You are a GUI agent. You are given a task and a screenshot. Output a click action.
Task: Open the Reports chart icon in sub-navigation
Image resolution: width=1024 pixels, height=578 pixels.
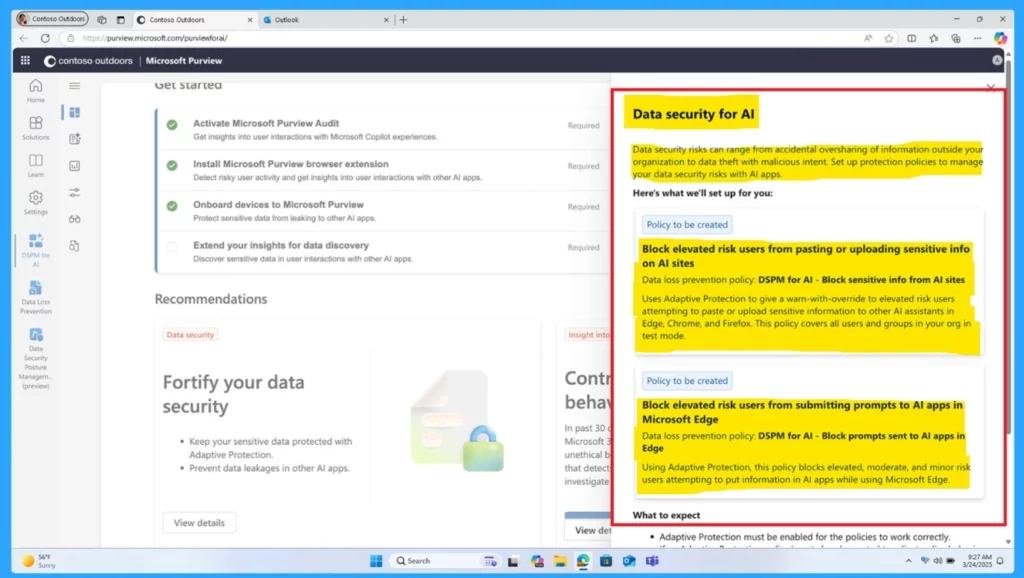pos(74,166)
